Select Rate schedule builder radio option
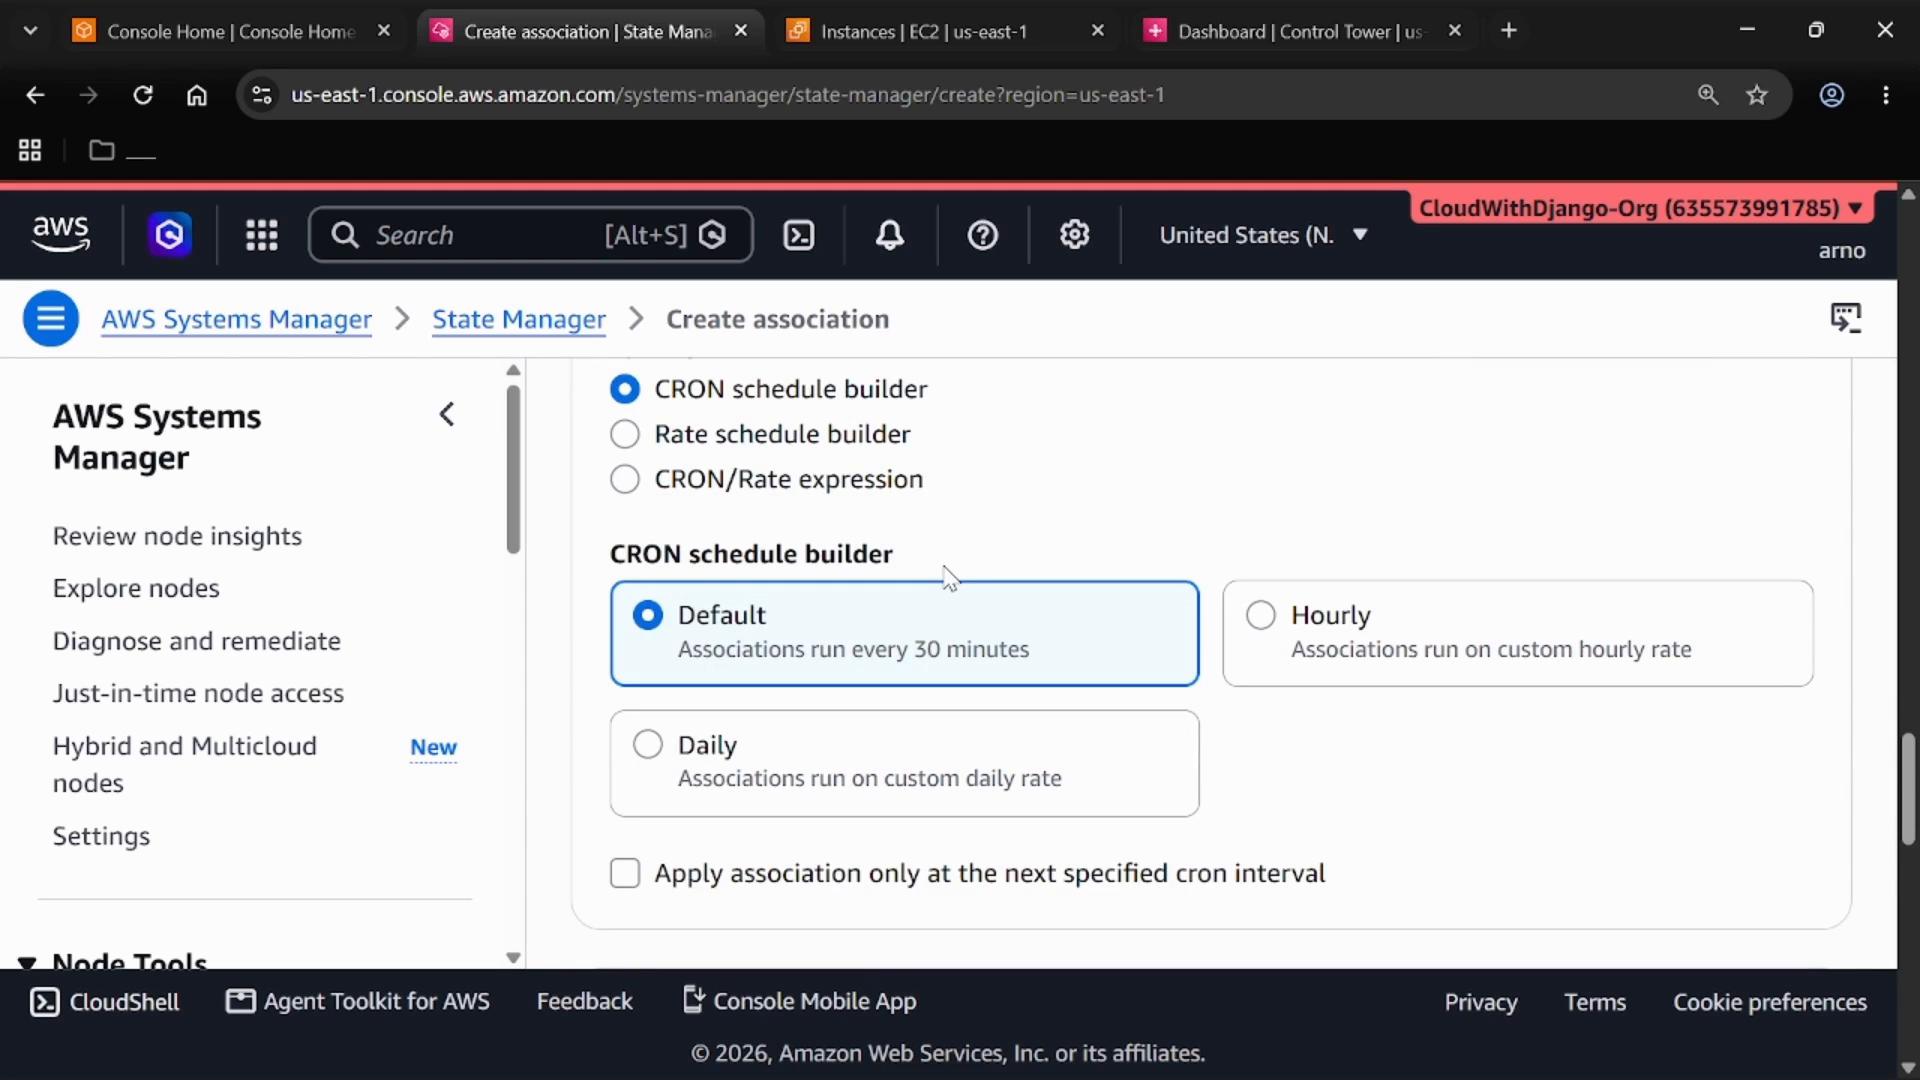Image resolution: width=1920 pixels, height=1080 pixels. click(x=625, y=434)
